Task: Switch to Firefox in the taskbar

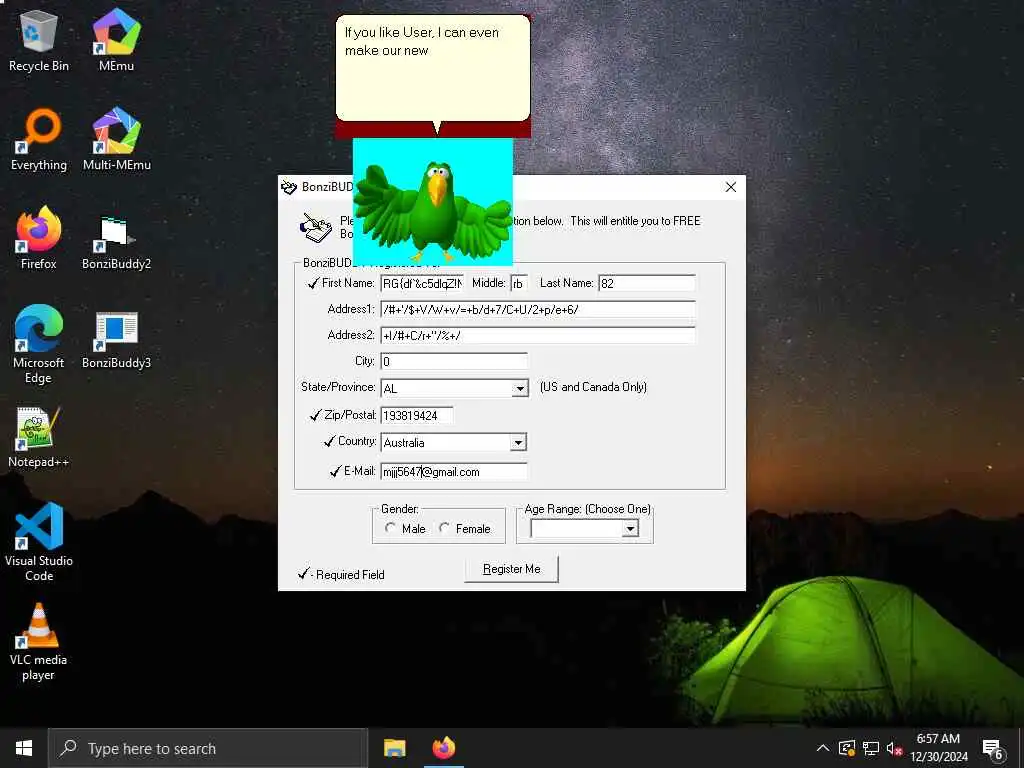Action: (x=444, y=748)
